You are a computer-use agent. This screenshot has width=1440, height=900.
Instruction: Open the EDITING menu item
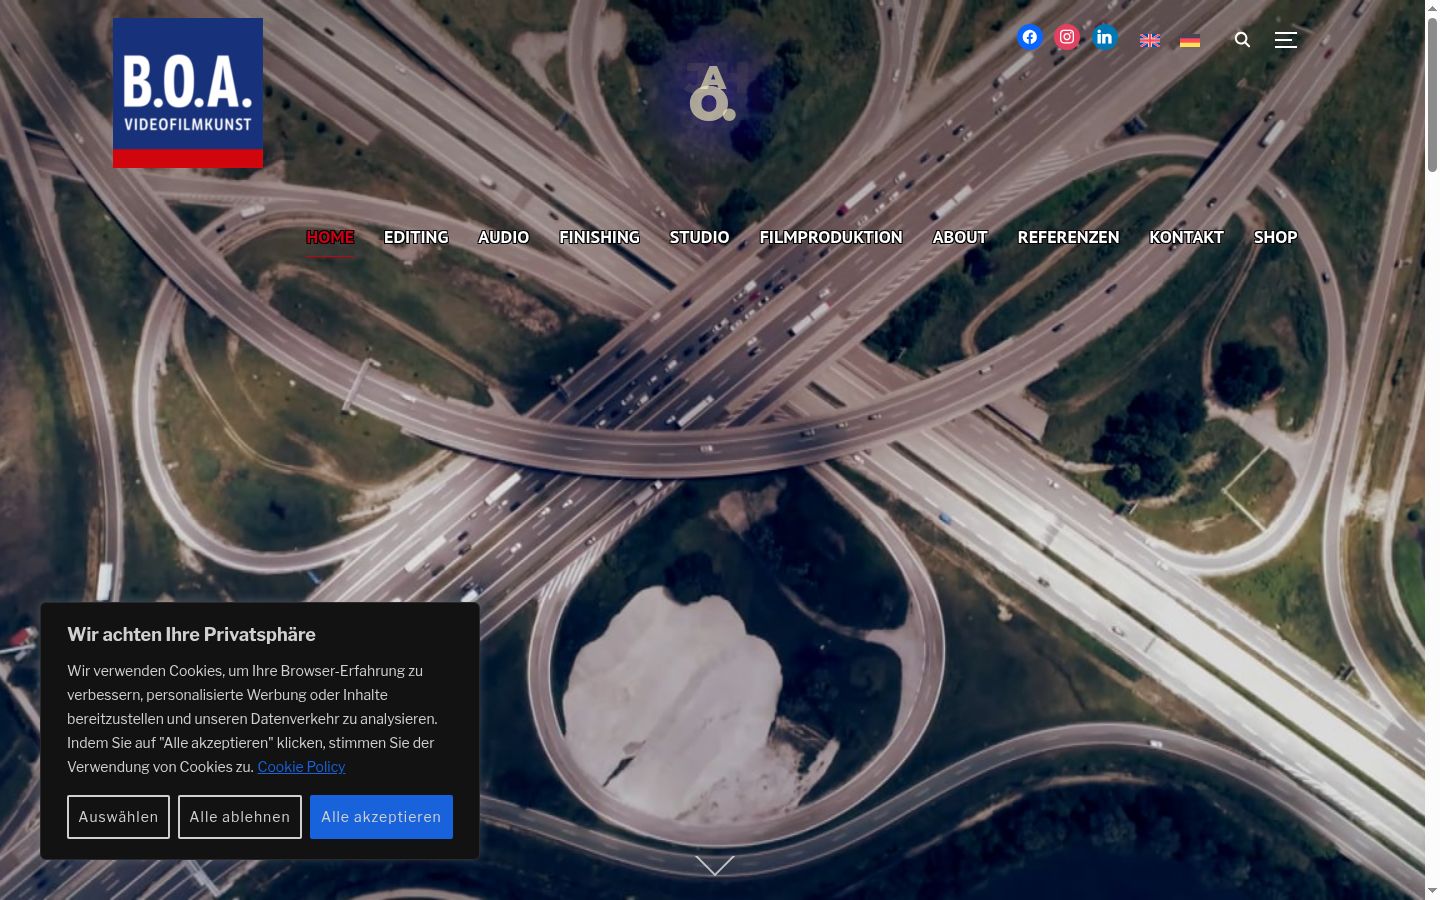[x=416, y=237]
